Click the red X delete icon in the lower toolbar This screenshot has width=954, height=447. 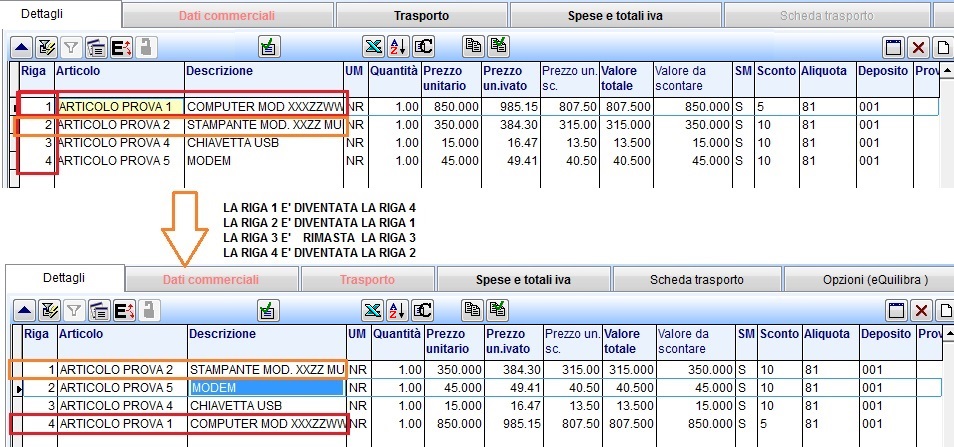click(x=921, y=310)
